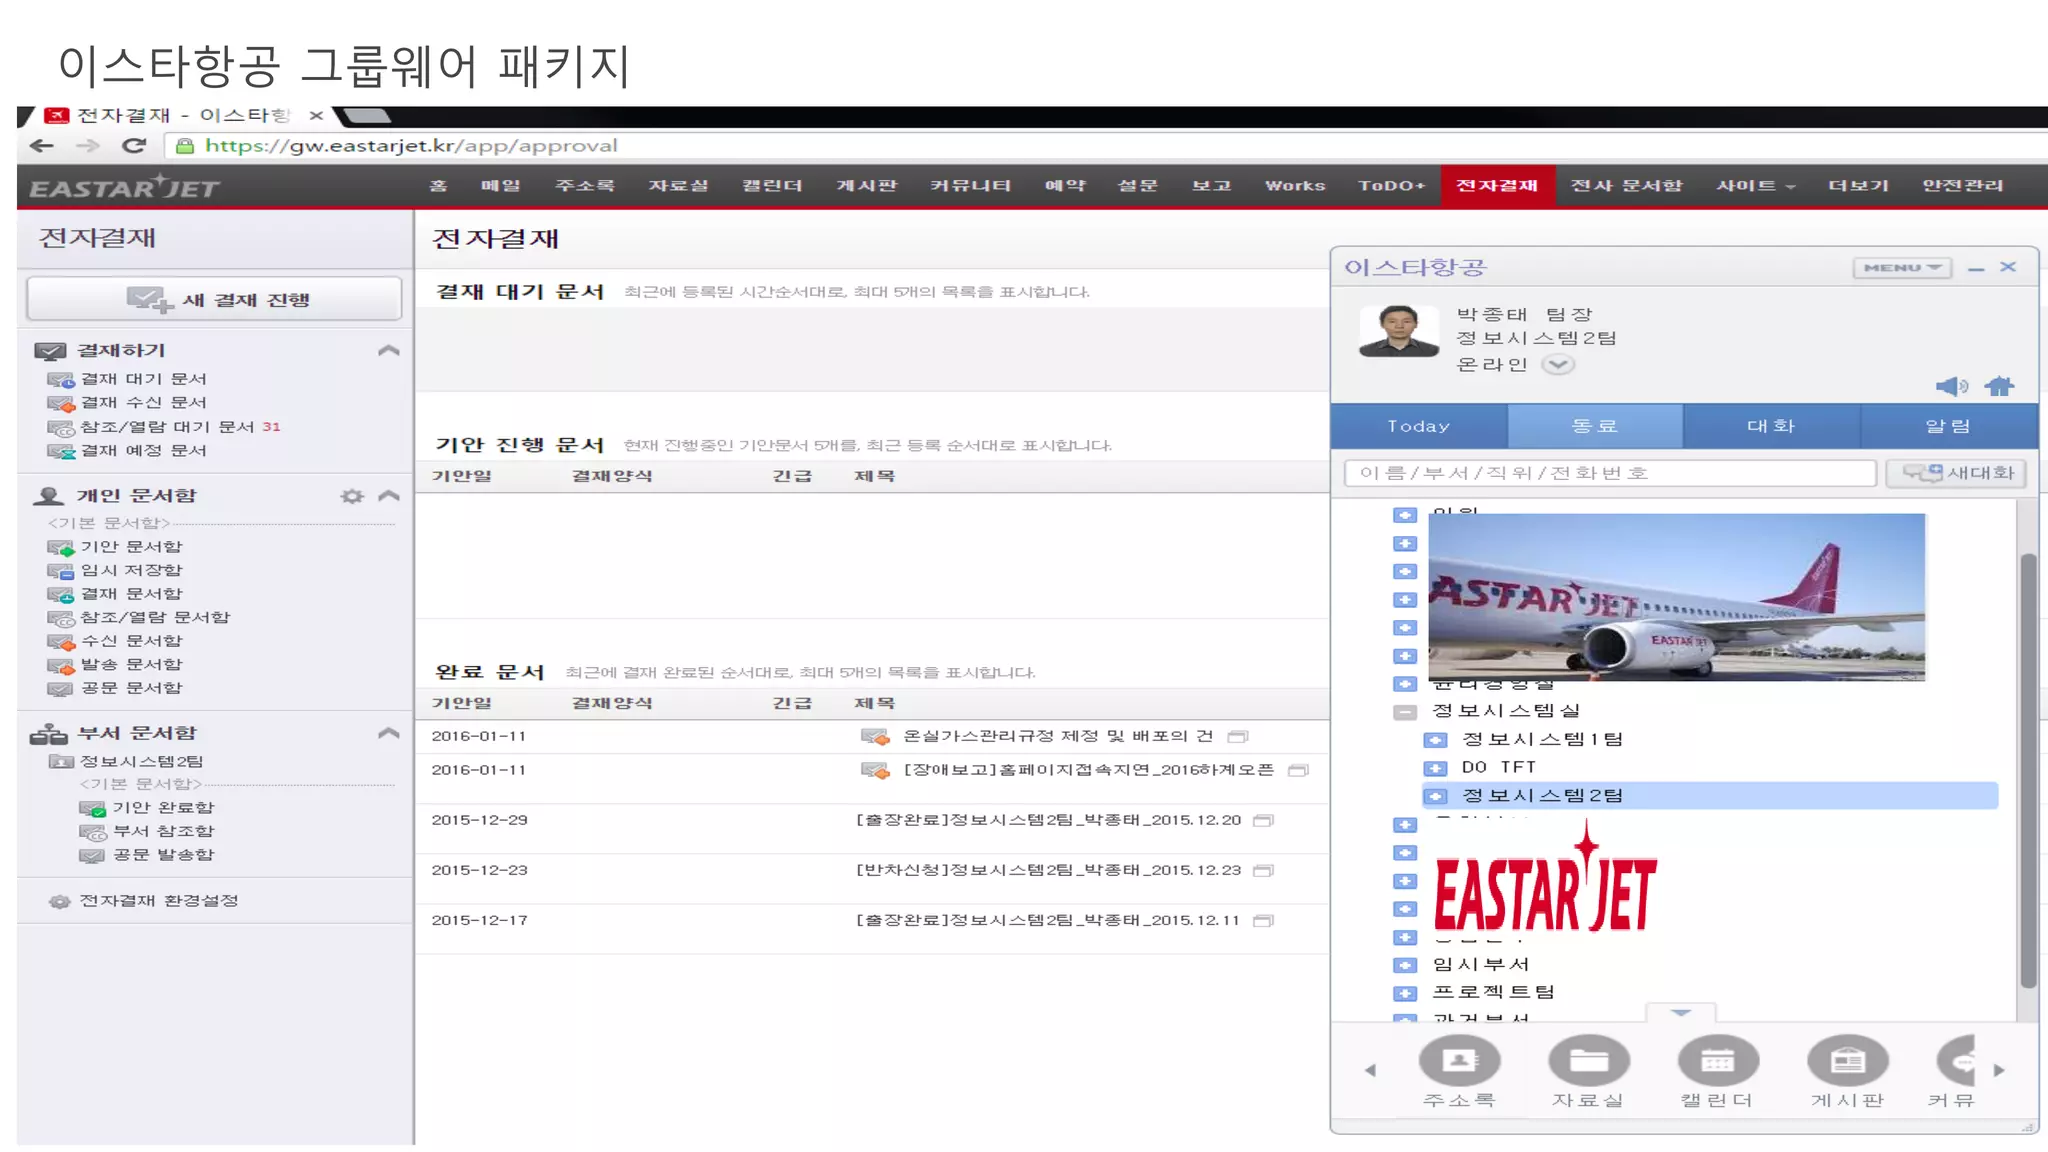Select 정보시스템2팀 in the org tree

coord(1710,796)
